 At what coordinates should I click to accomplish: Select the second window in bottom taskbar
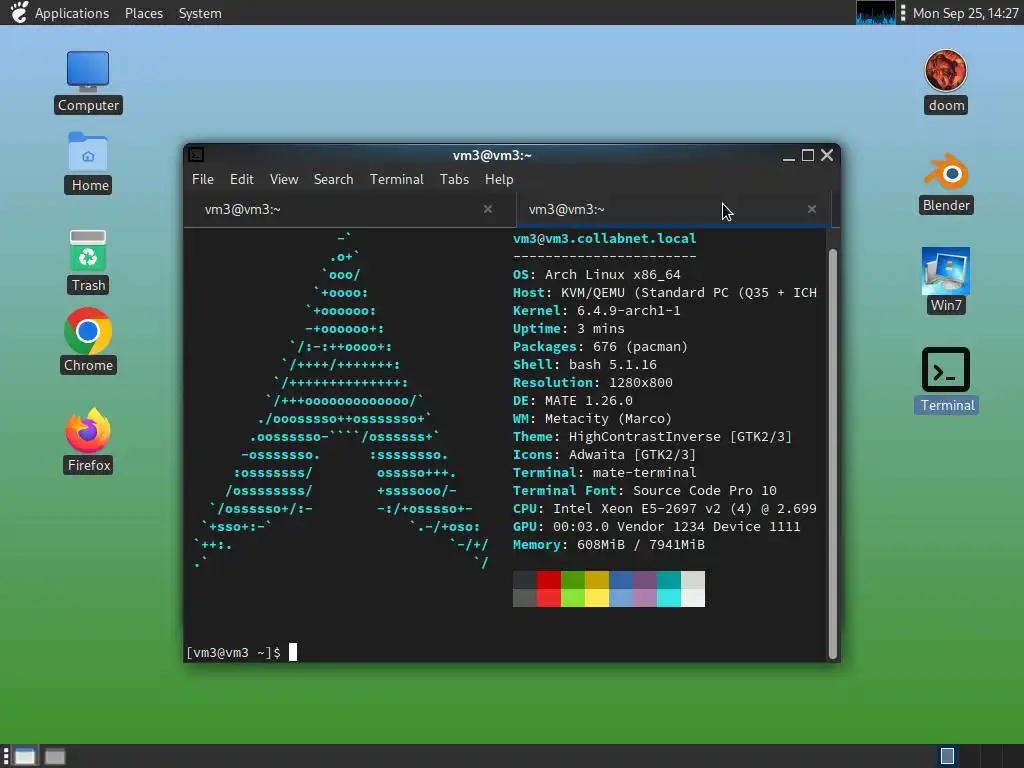coord(55,756)
